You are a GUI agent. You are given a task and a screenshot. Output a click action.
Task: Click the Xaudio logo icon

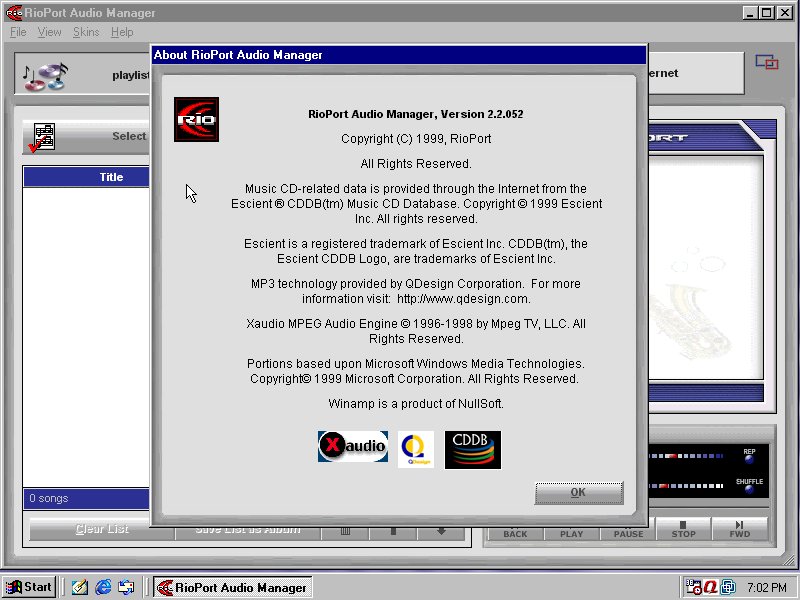click(x=352, y=449)
